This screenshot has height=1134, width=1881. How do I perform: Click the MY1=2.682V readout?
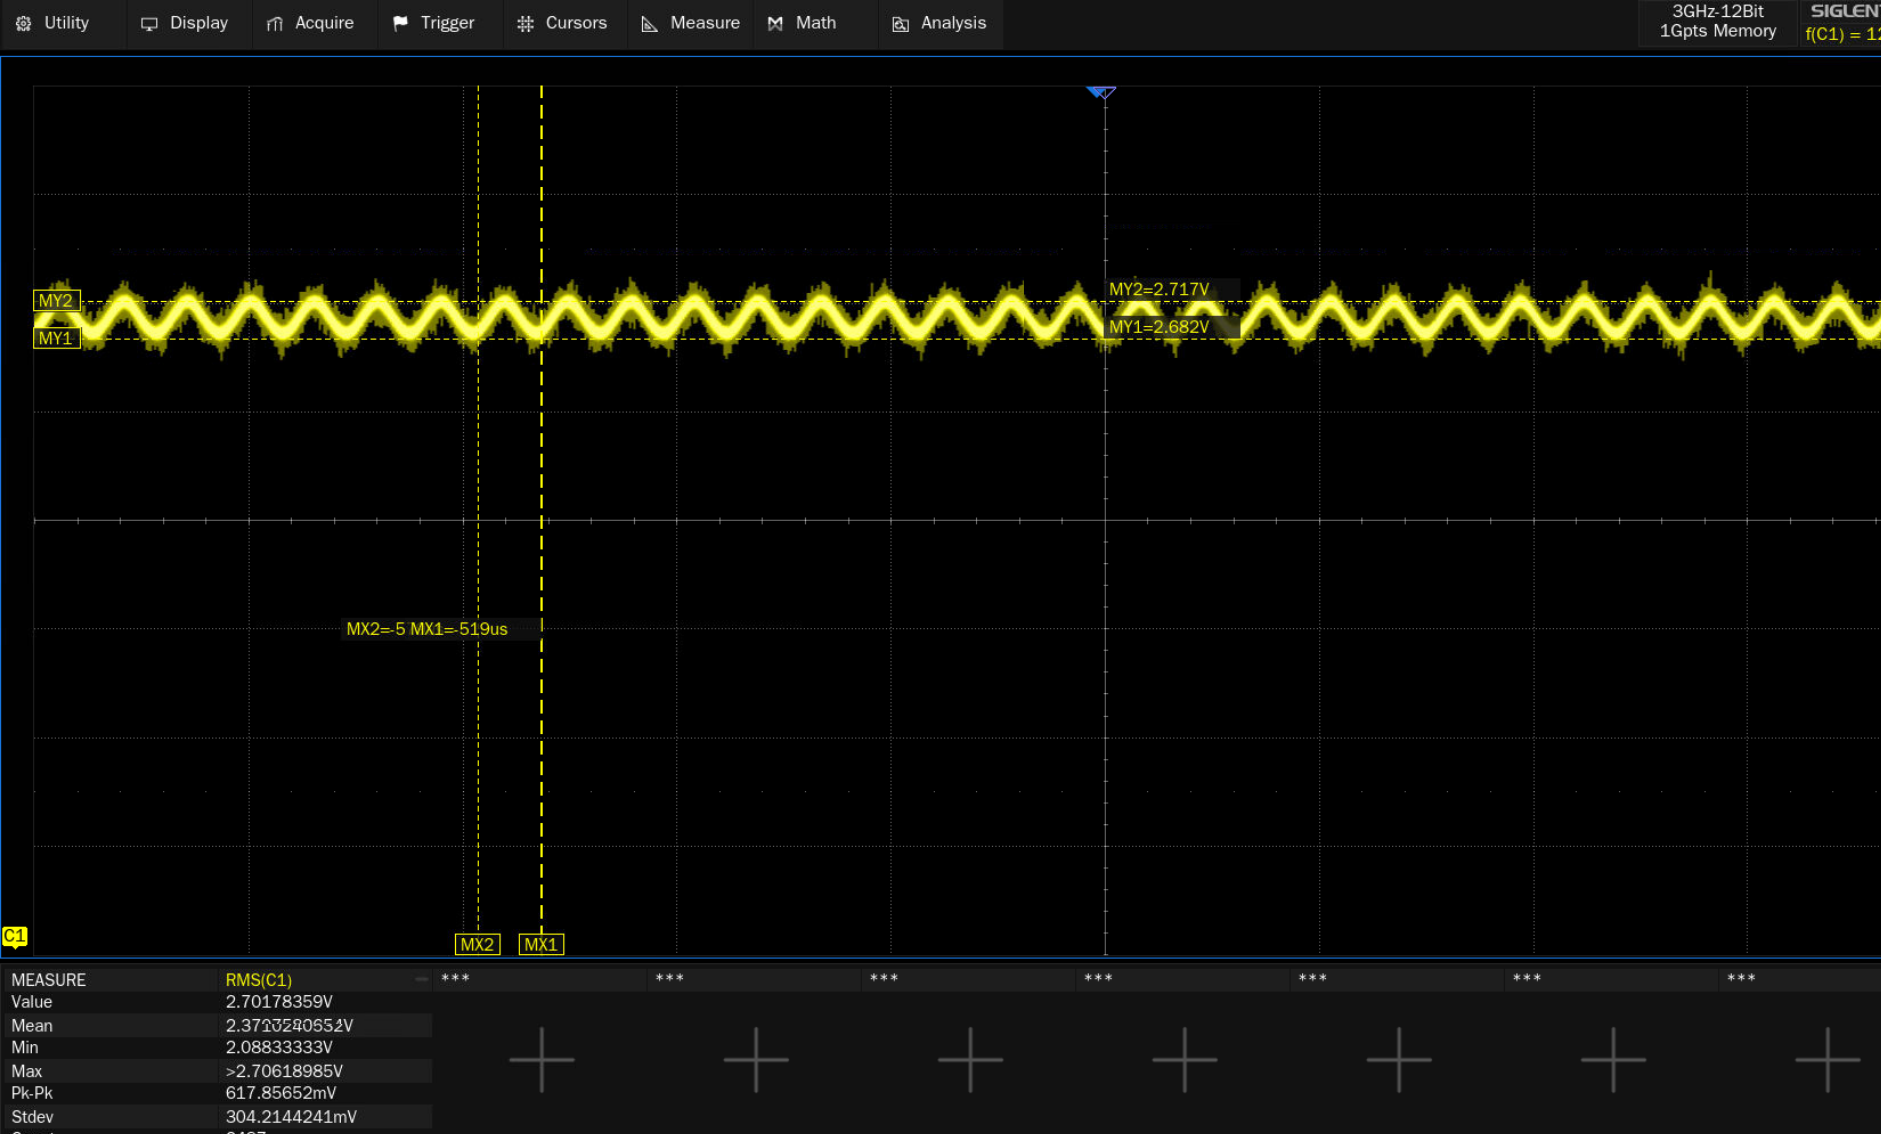[x=1159, y=327]
